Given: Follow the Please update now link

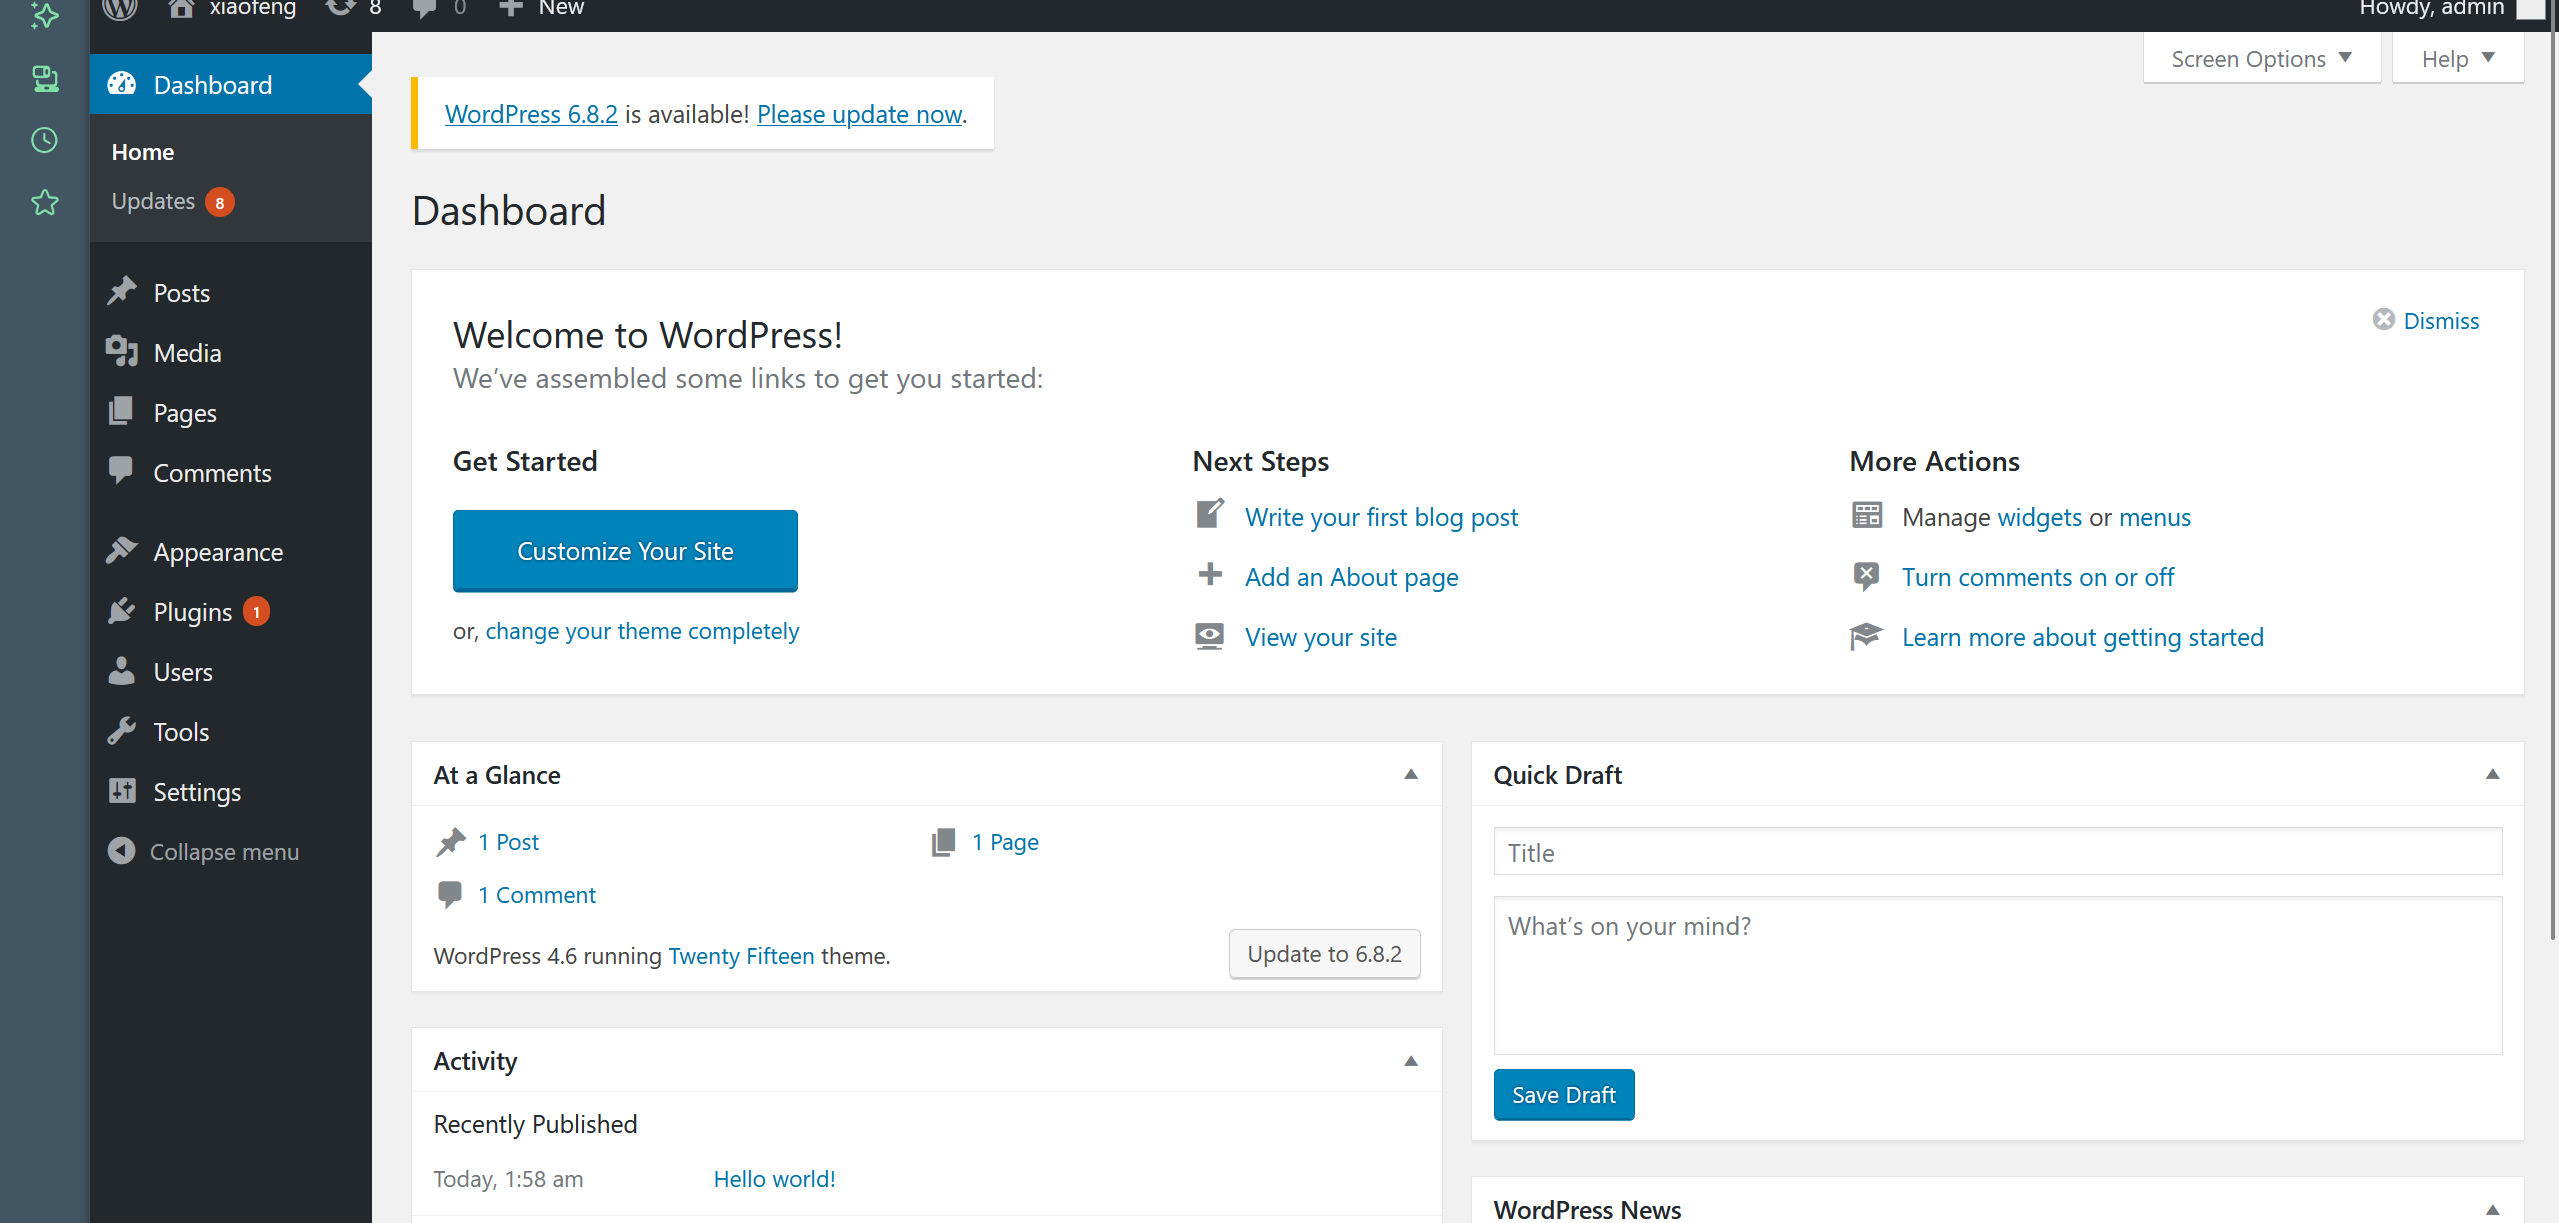Looking at the screenshot, I should (859, 114).
